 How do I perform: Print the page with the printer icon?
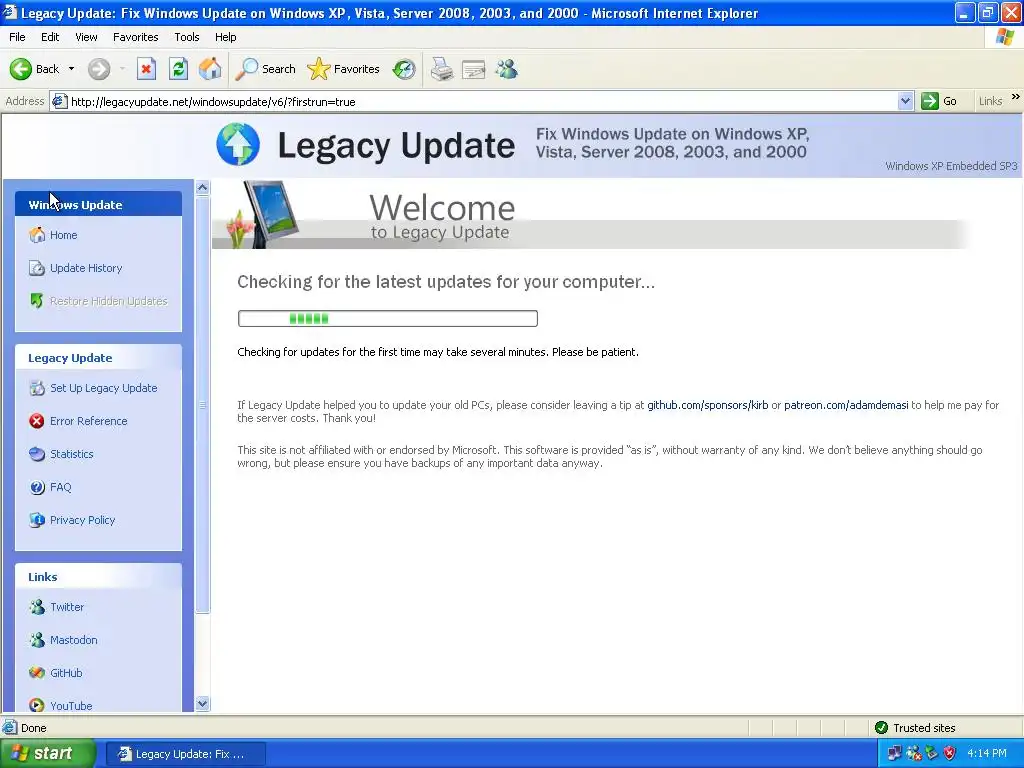pyautogui.click(x=441, y=69)
